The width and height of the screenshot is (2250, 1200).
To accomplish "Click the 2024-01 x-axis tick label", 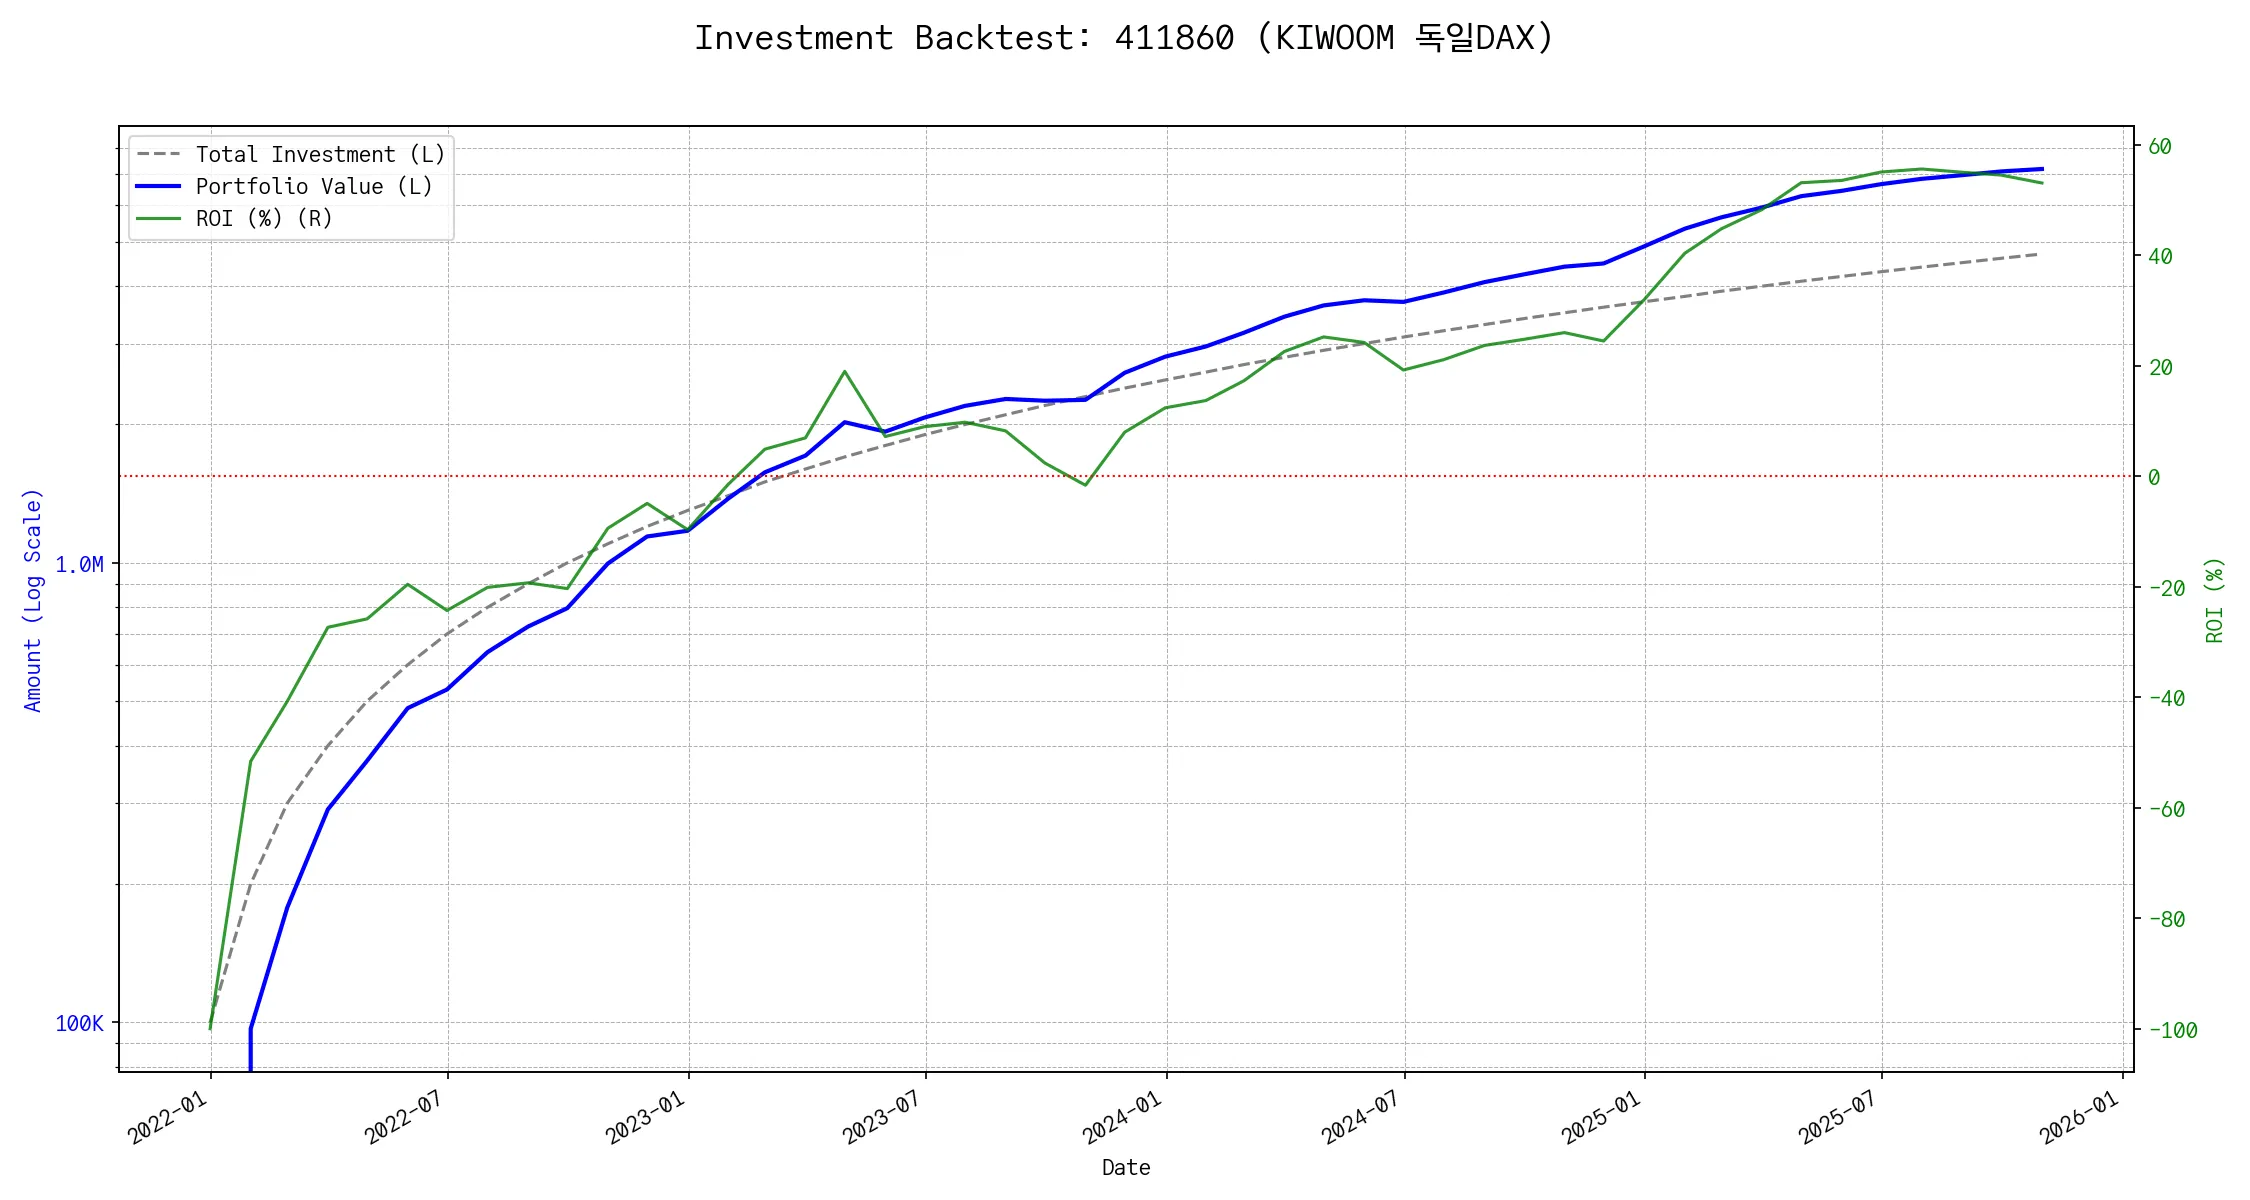I will [1122, 1117].
